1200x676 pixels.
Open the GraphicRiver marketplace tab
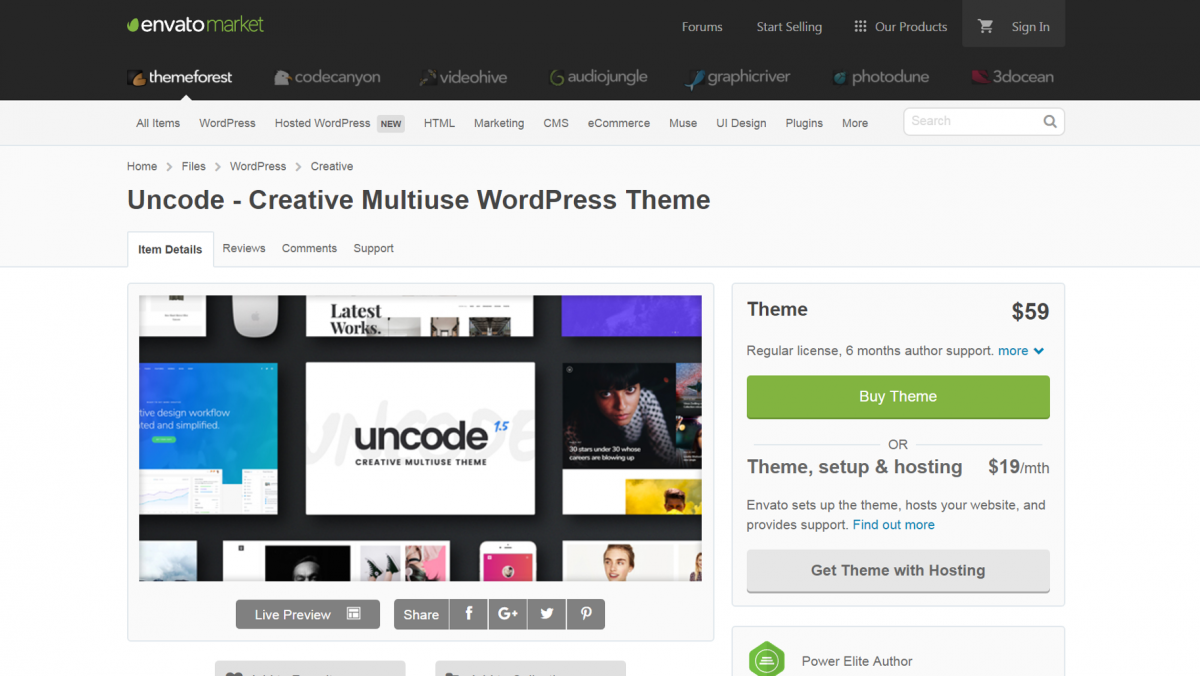click(x=738, y=77)
